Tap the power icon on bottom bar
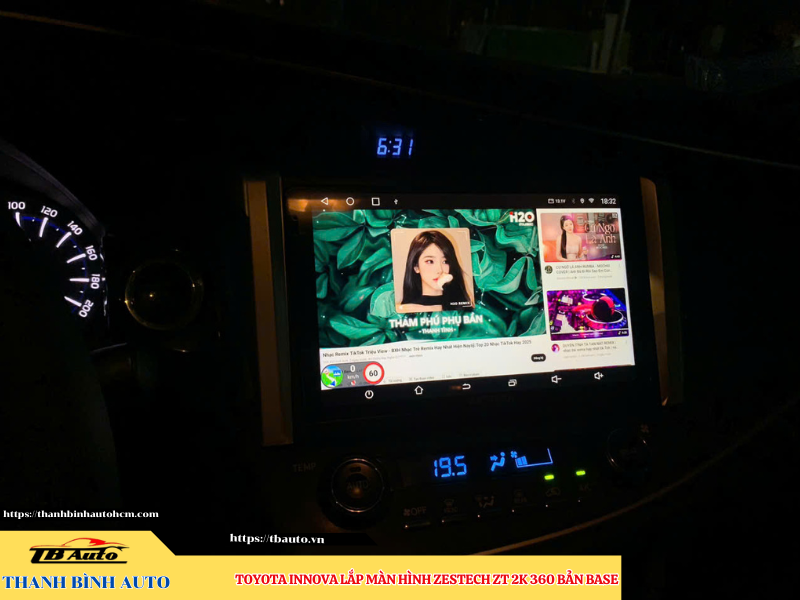 pos(369,394)
